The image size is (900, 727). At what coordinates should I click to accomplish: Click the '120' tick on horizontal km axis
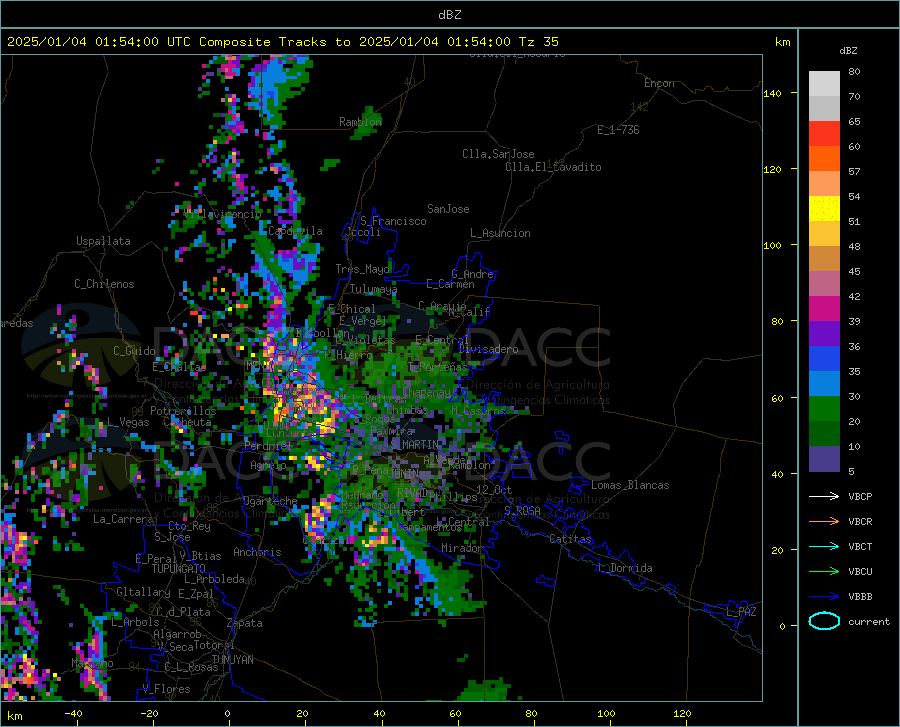[682, 713]
